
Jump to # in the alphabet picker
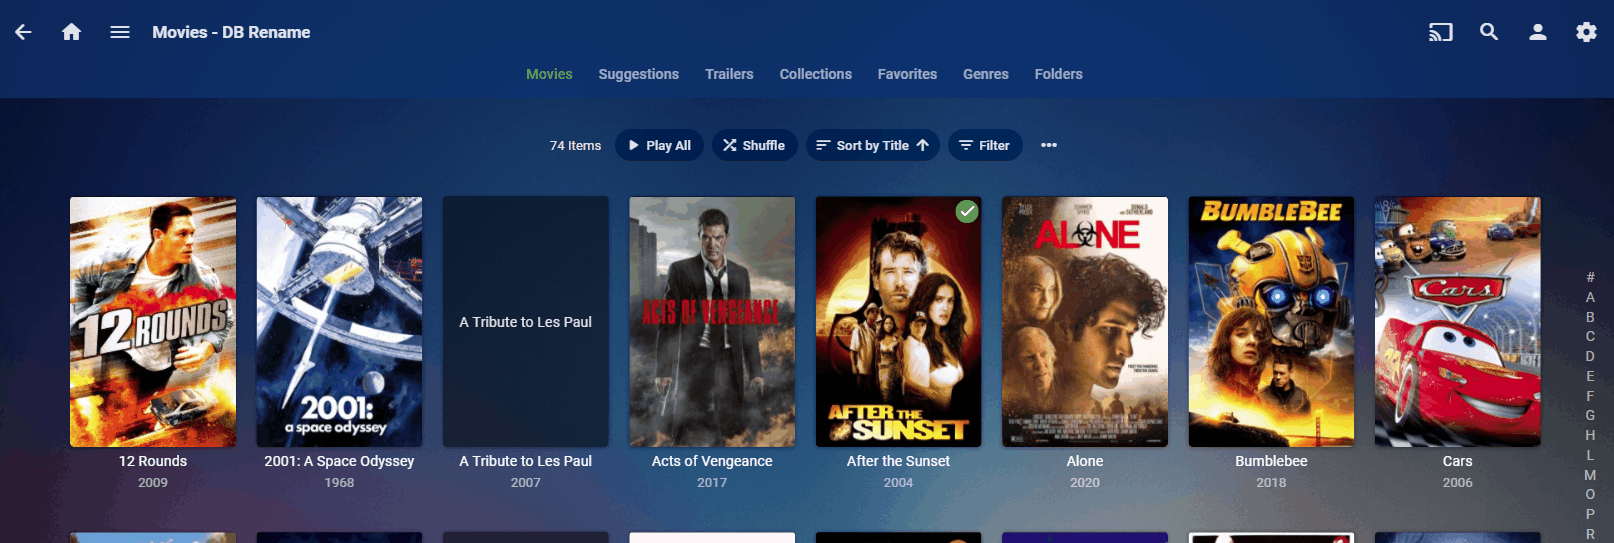coord(1590,277)
